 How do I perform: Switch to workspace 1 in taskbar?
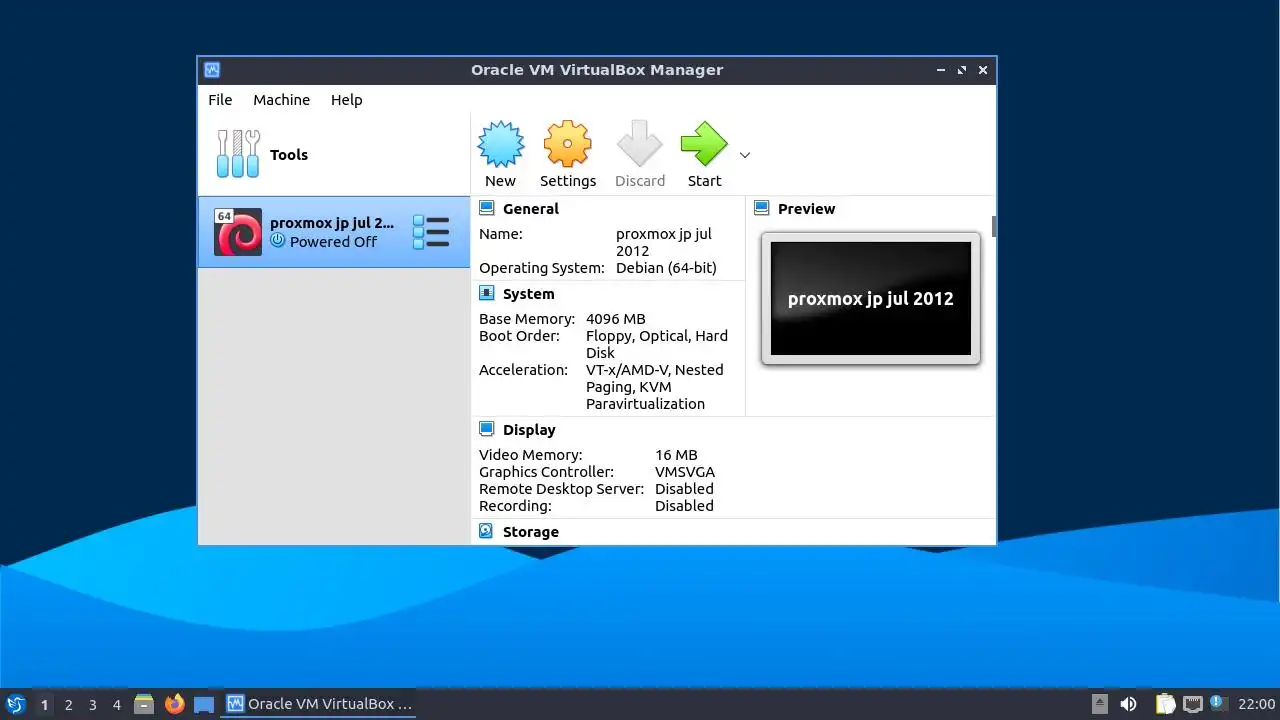[44, 705]
